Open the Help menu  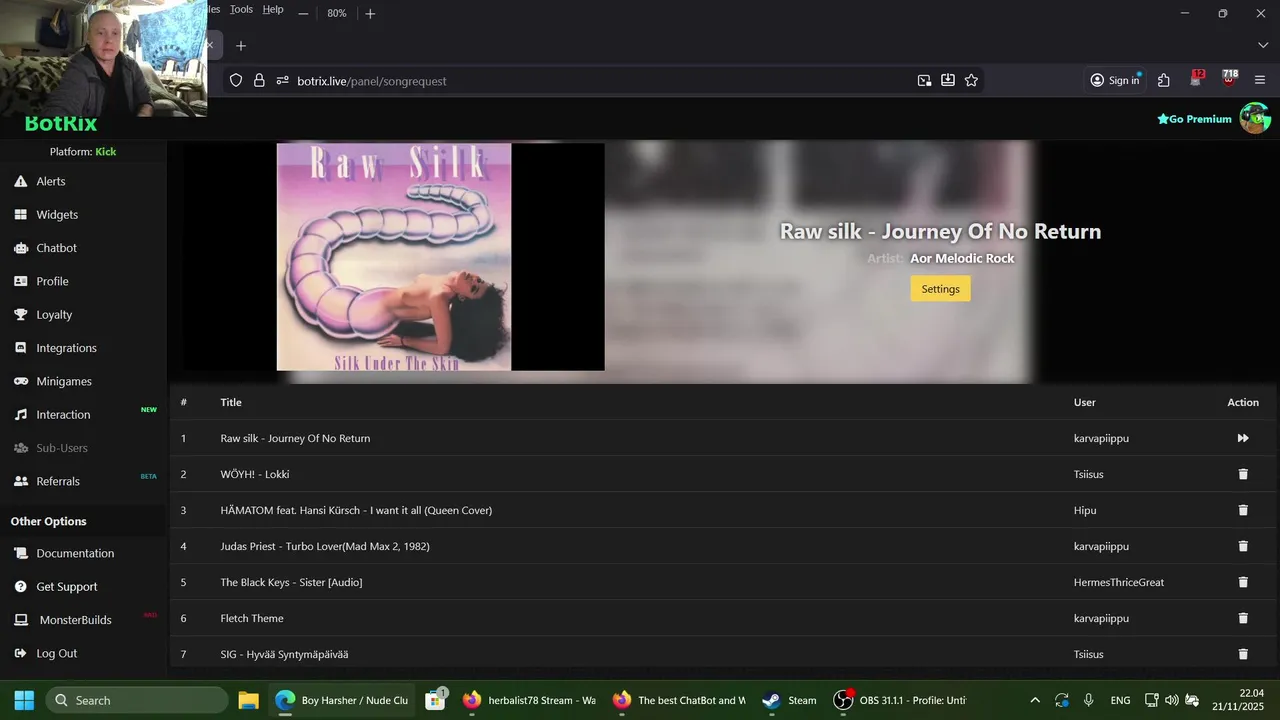click(273, 9)
